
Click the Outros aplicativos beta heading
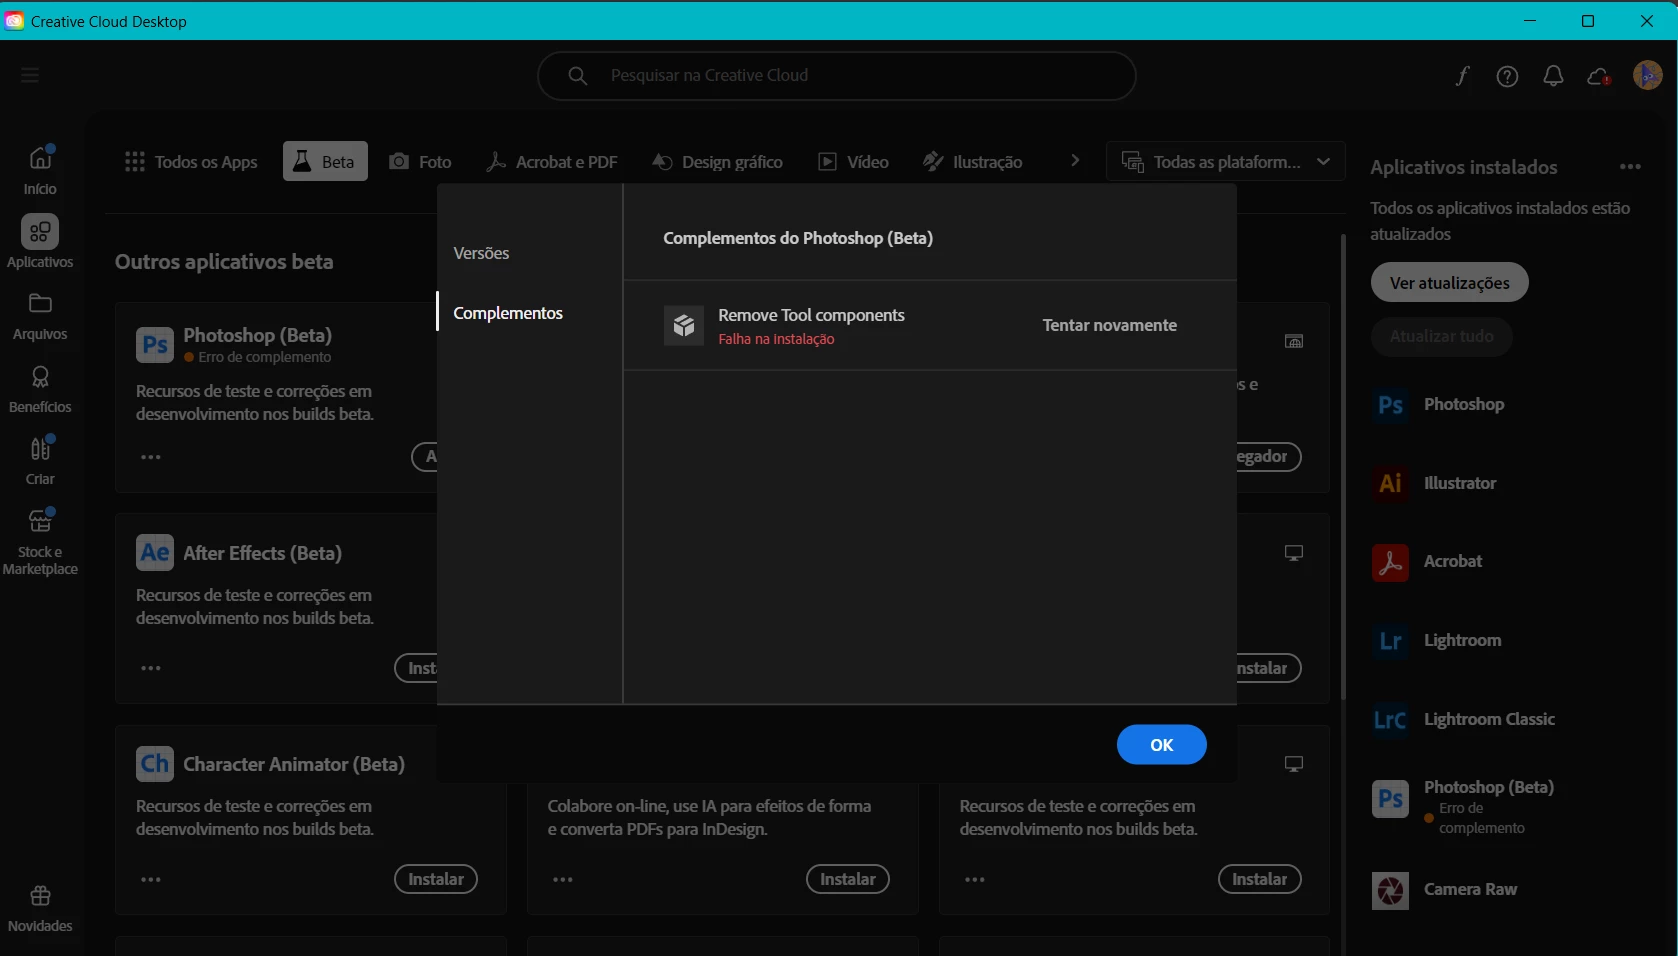[224, 262]
